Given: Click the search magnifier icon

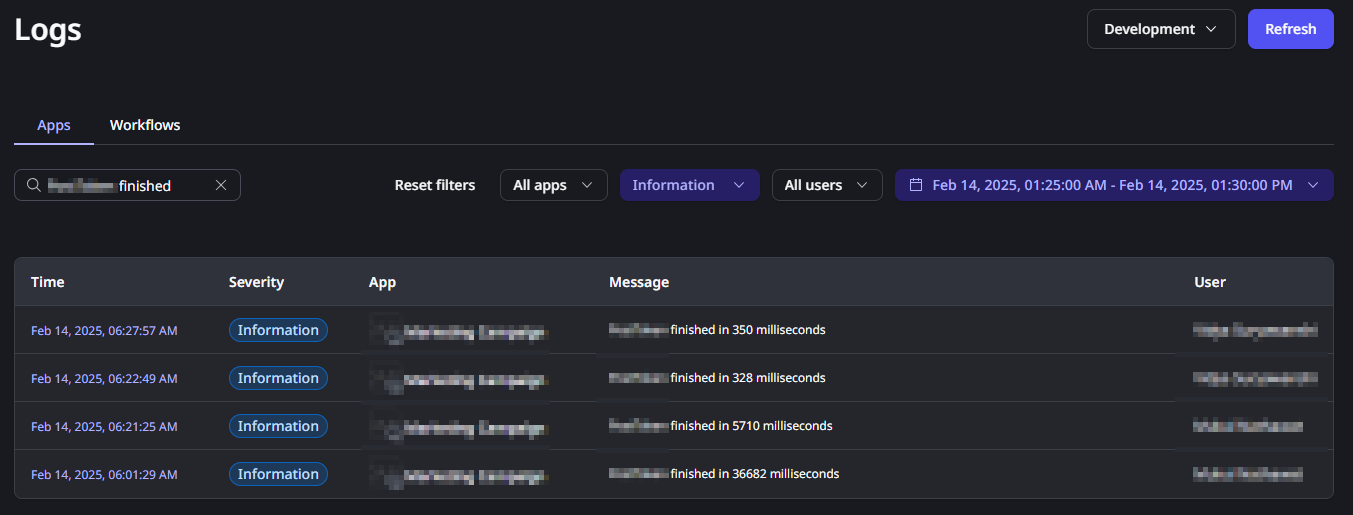Looking at the screenshot, I should pyautogui.click(x=34, y=185).
